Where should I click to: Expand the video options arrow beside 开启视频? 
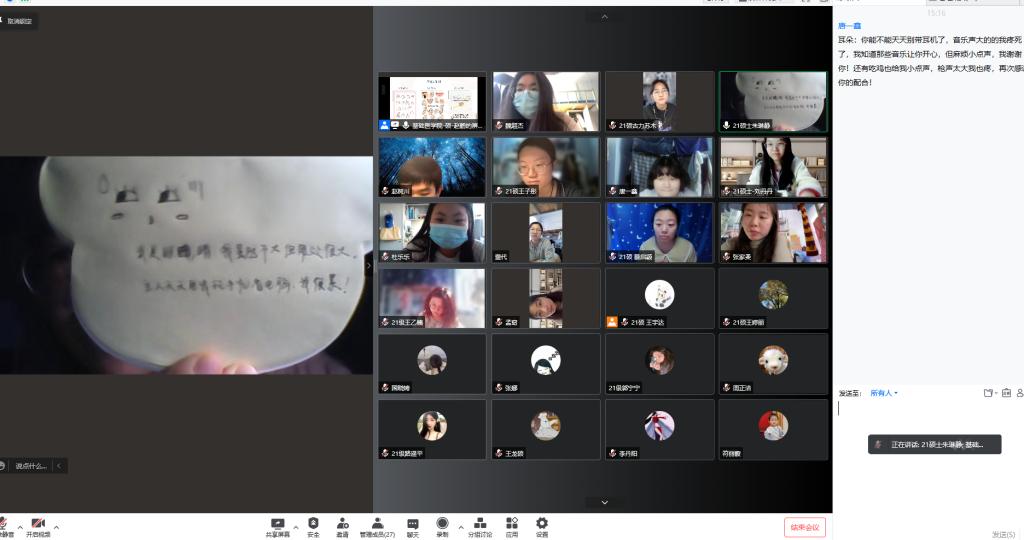56,526
